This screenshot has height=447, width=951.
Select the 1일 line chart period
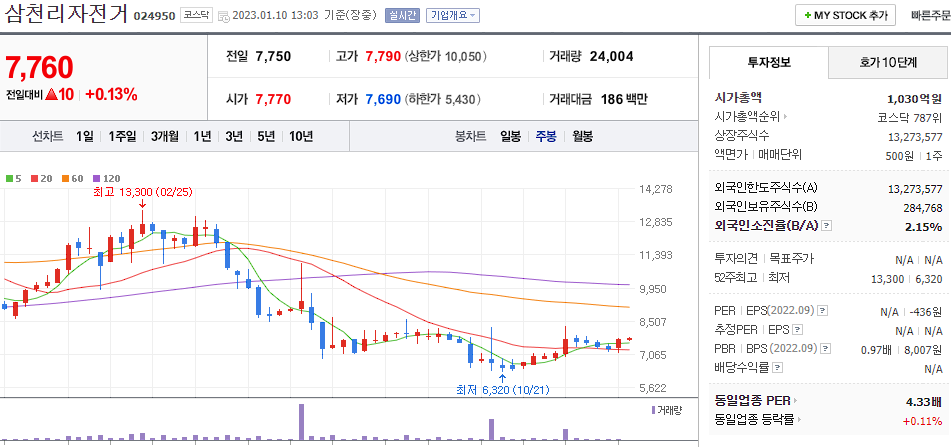[x=84, y=136]
